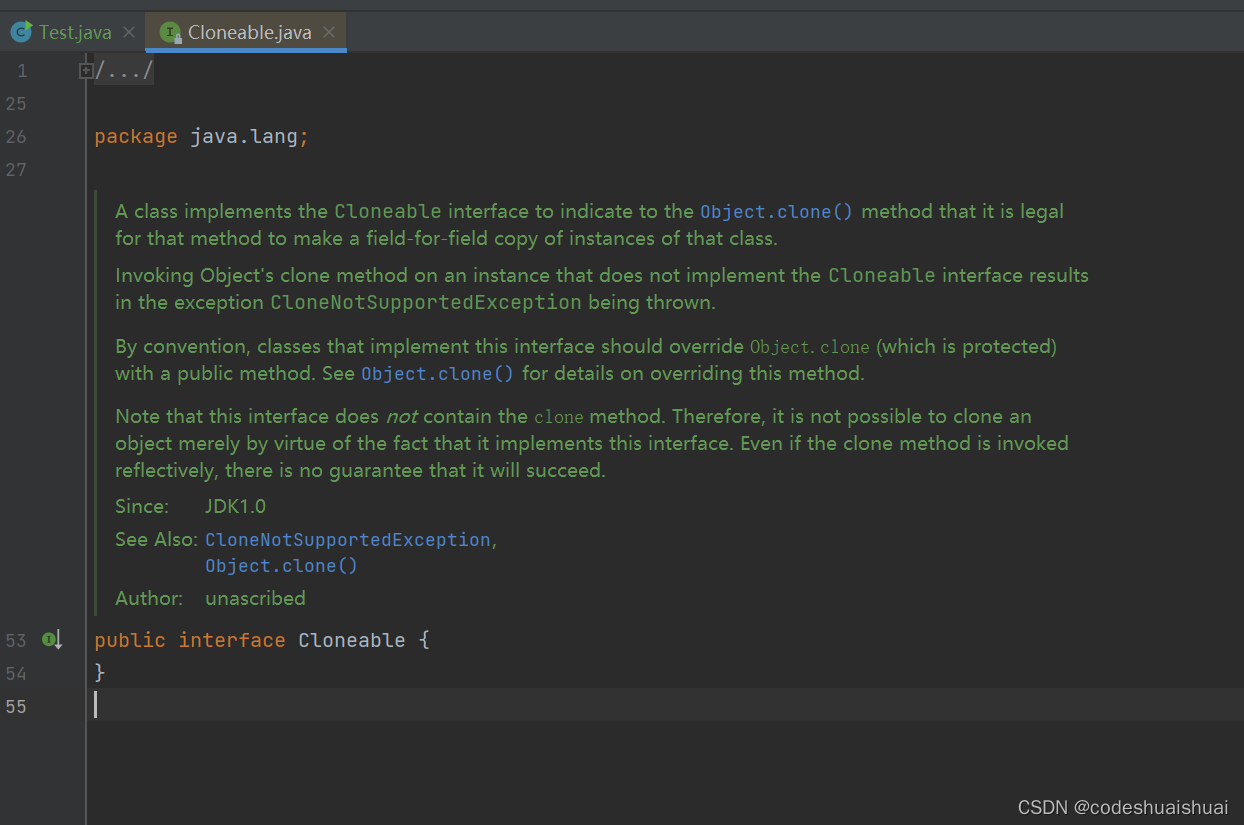Screen dimensions: 1244x825
Task: Follow Object.clone() link under See Also
Action: point(281,566)
